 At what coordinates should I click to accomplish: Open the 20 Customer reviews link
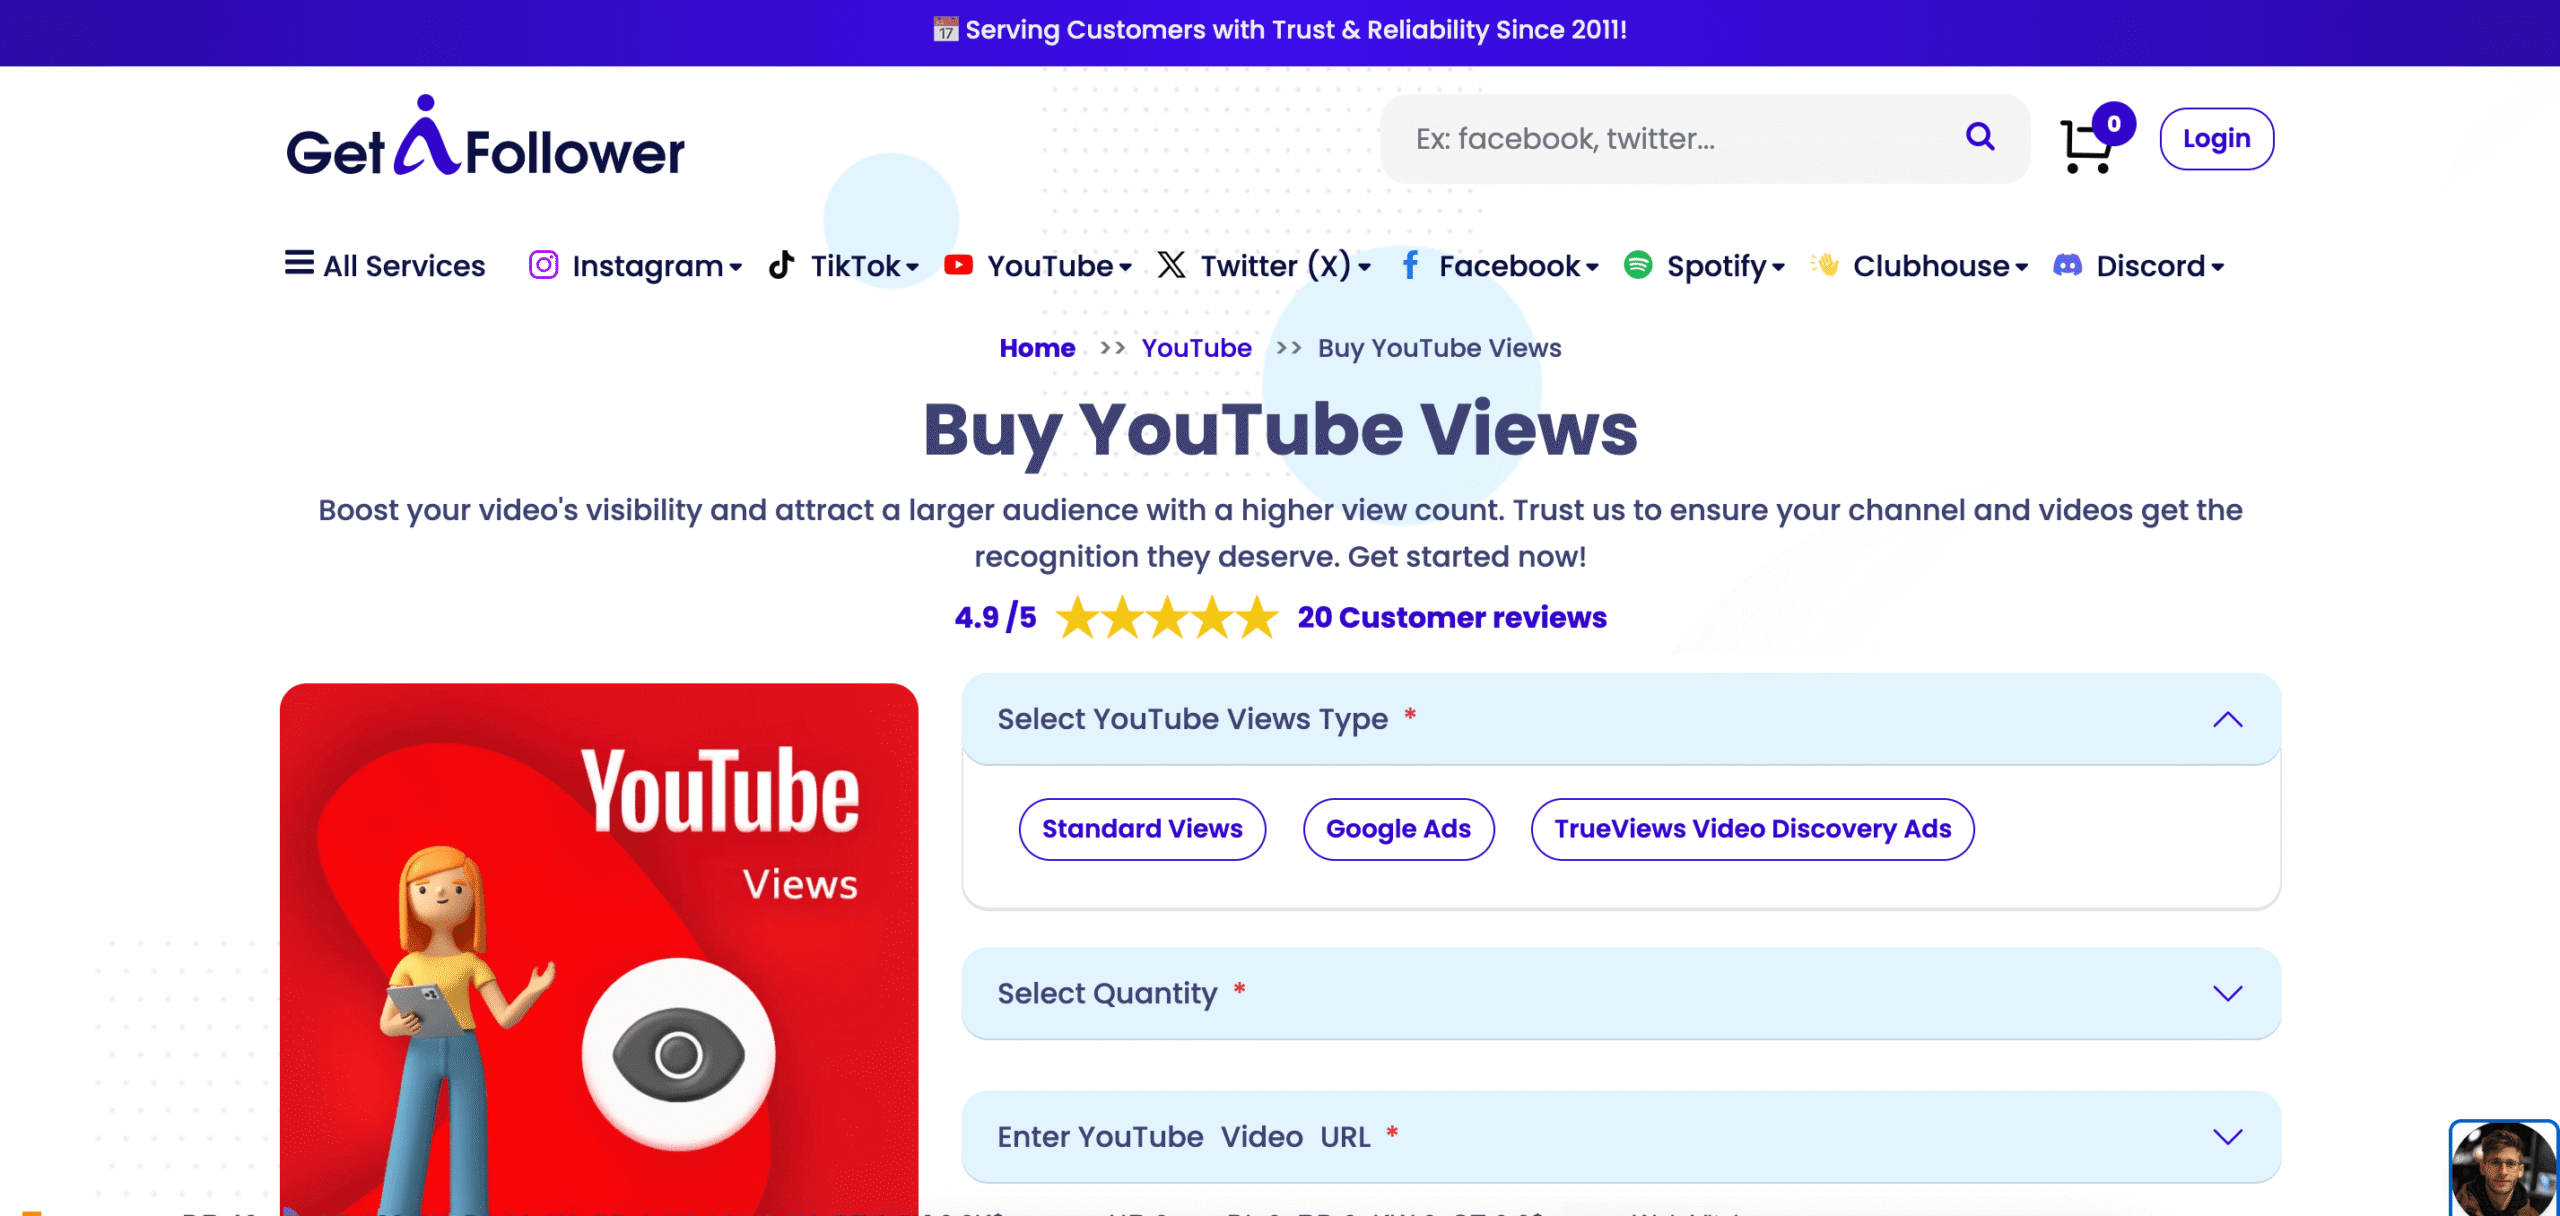coord(1452,617)
